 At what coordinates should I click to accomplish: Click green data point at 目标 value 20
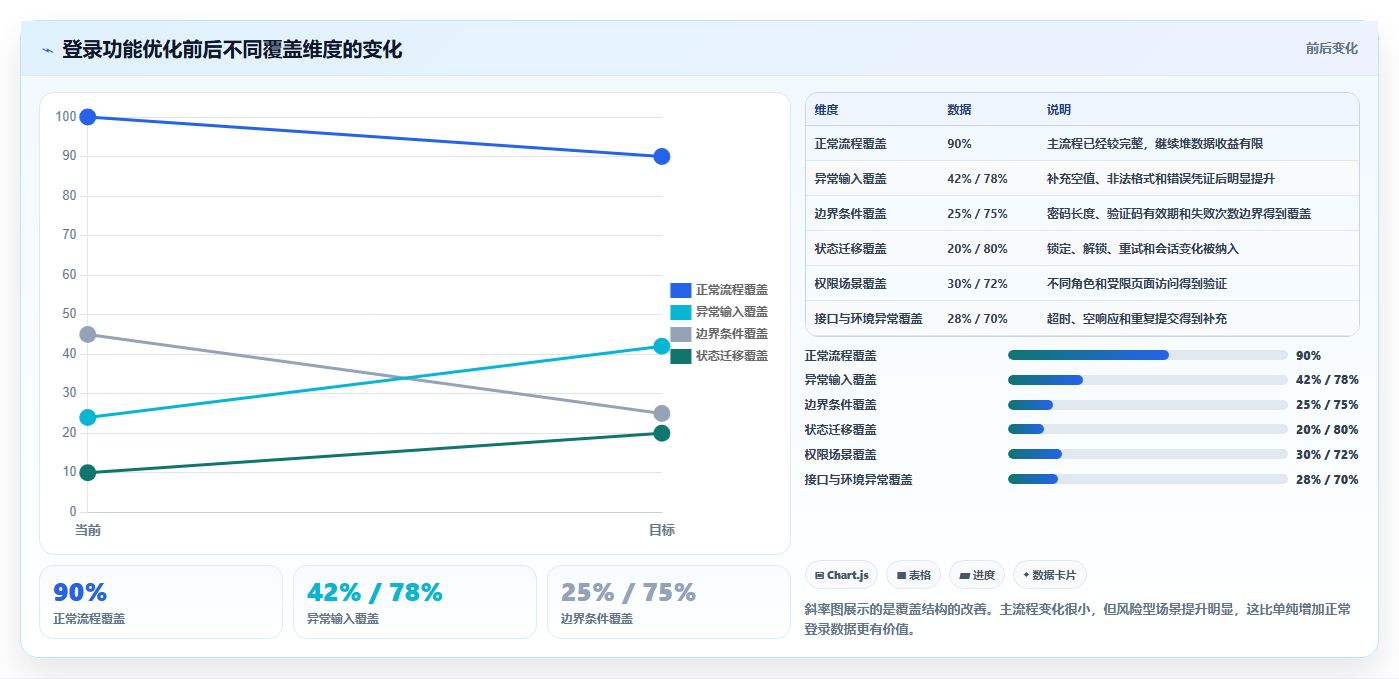662,433
